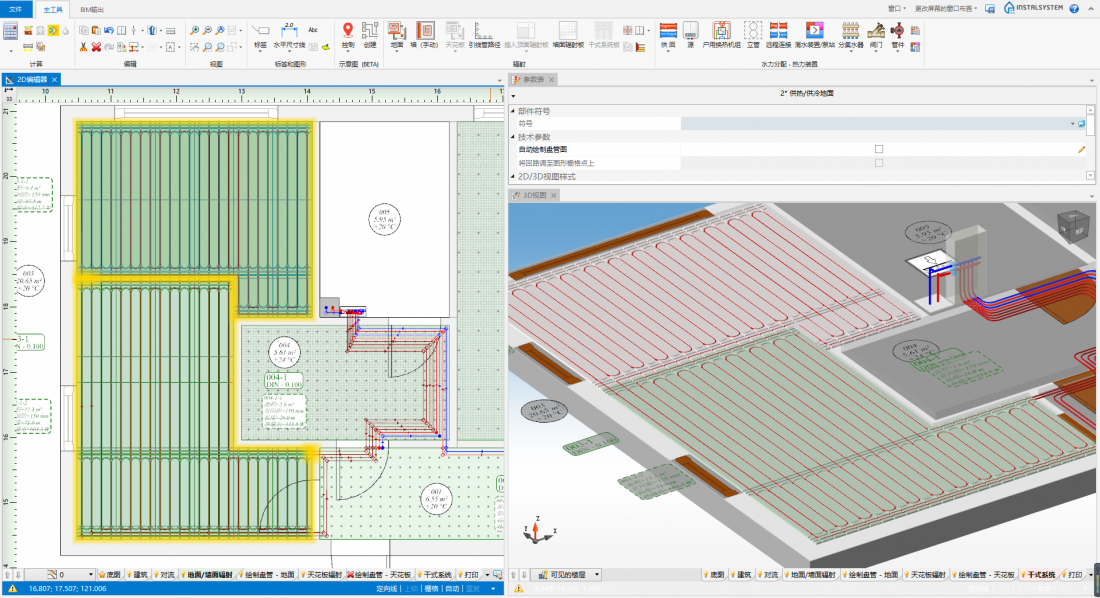Click the 户用换热机组 icon
This screenshot has height=598, width=1100.
pyautogui.click(x=721, y=31)
